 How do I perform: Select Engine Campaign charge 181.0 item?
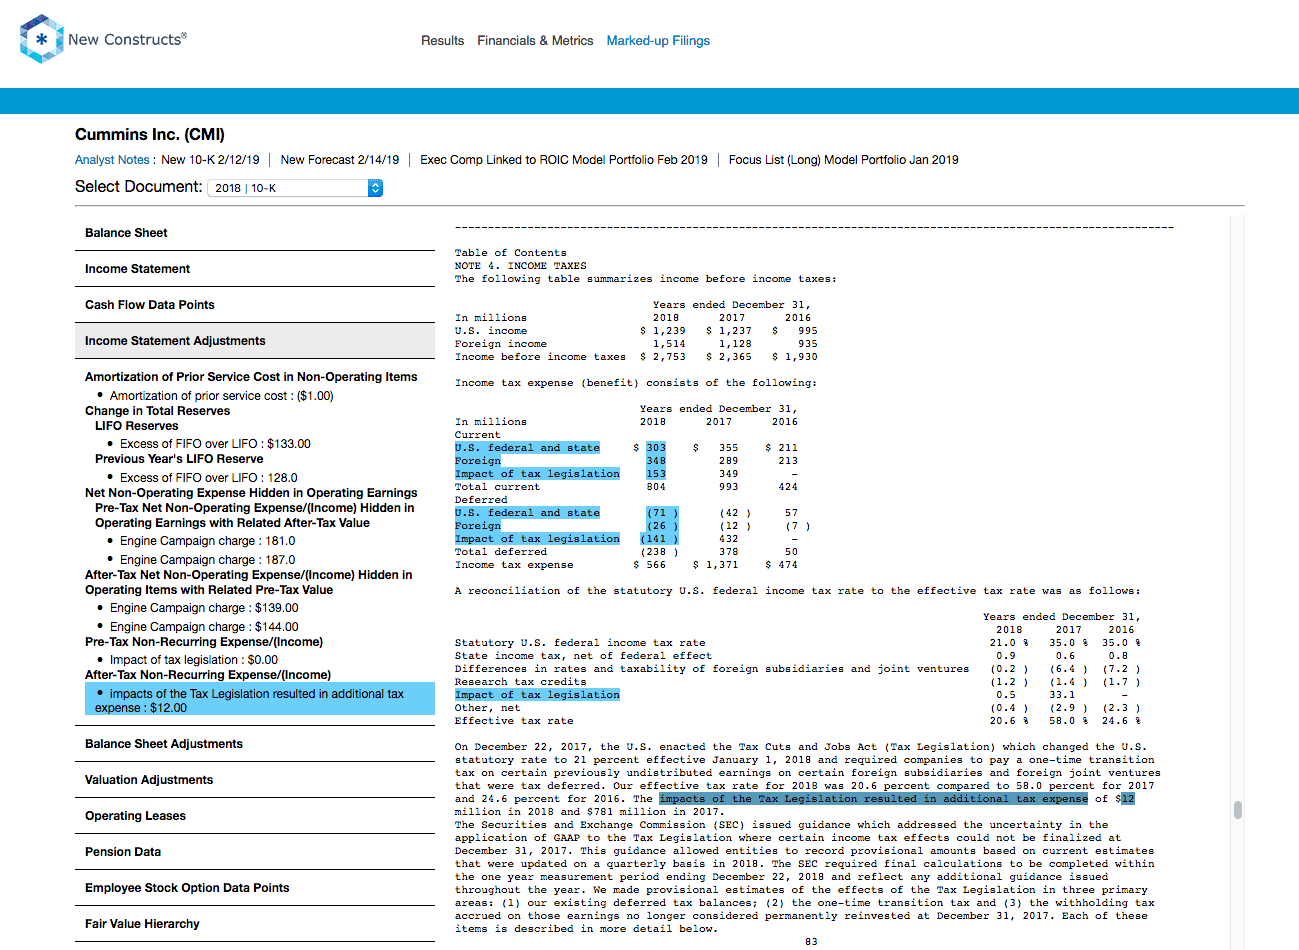pyautogui.click(x=207, y=541)
